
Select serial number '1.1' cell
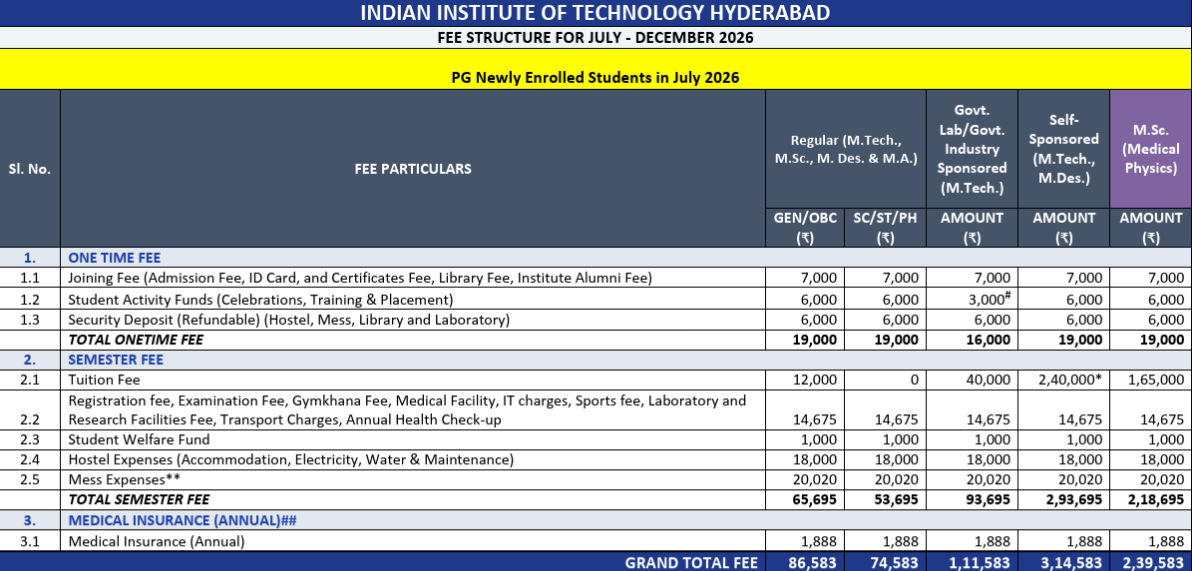coord(30,278)
